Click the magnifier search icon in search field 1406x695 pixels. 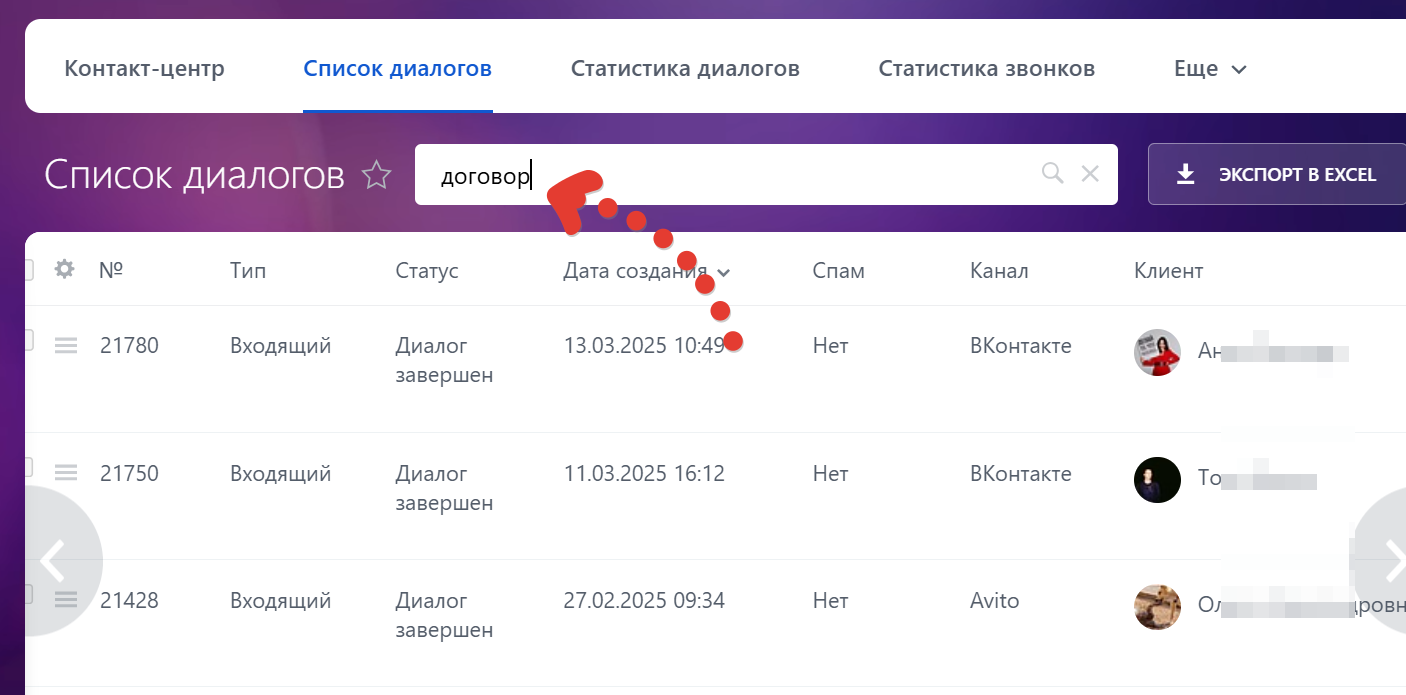[x=1052, y=174]
